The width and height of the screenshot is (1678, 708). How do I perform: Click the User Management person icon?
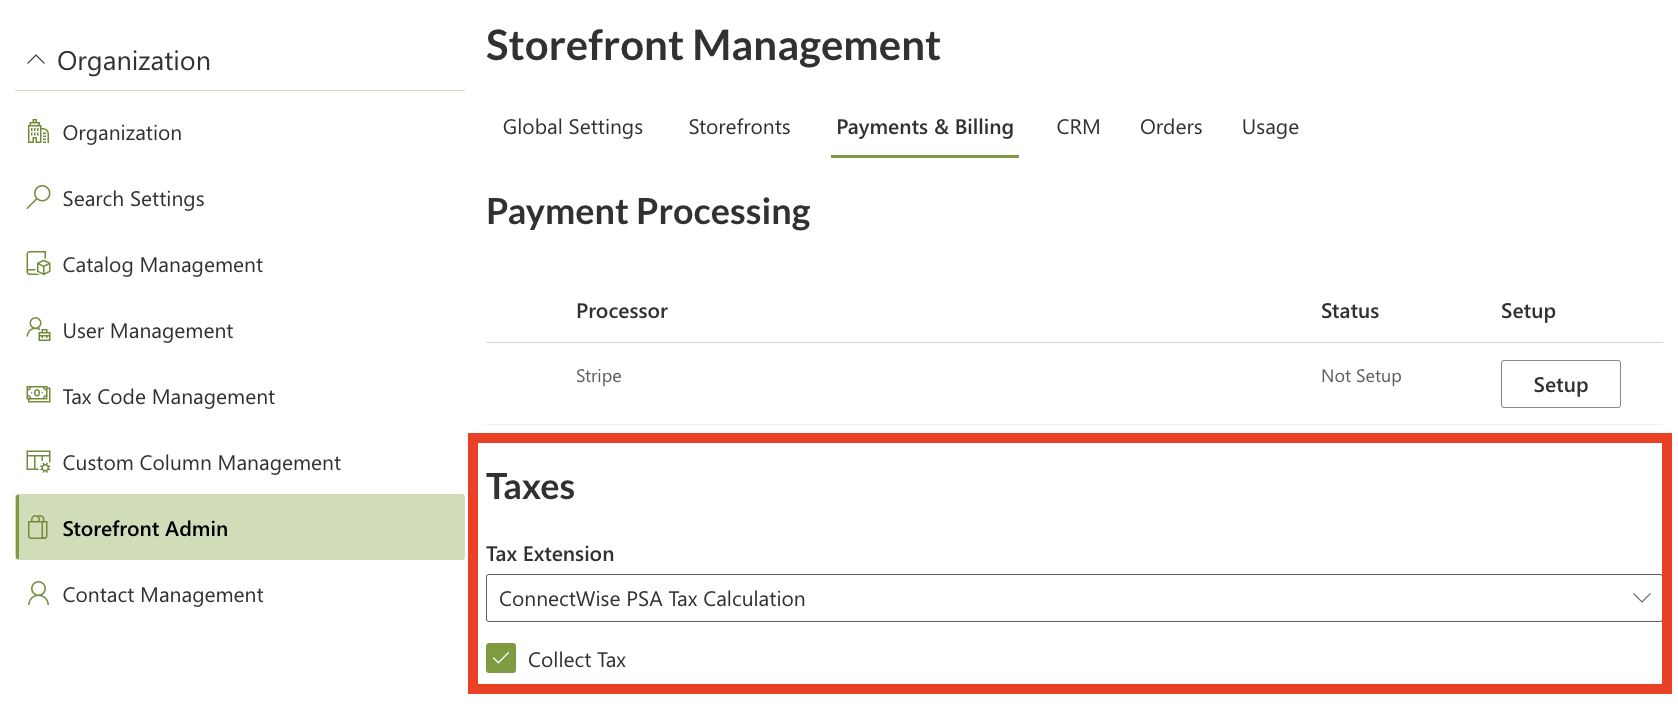38,329
